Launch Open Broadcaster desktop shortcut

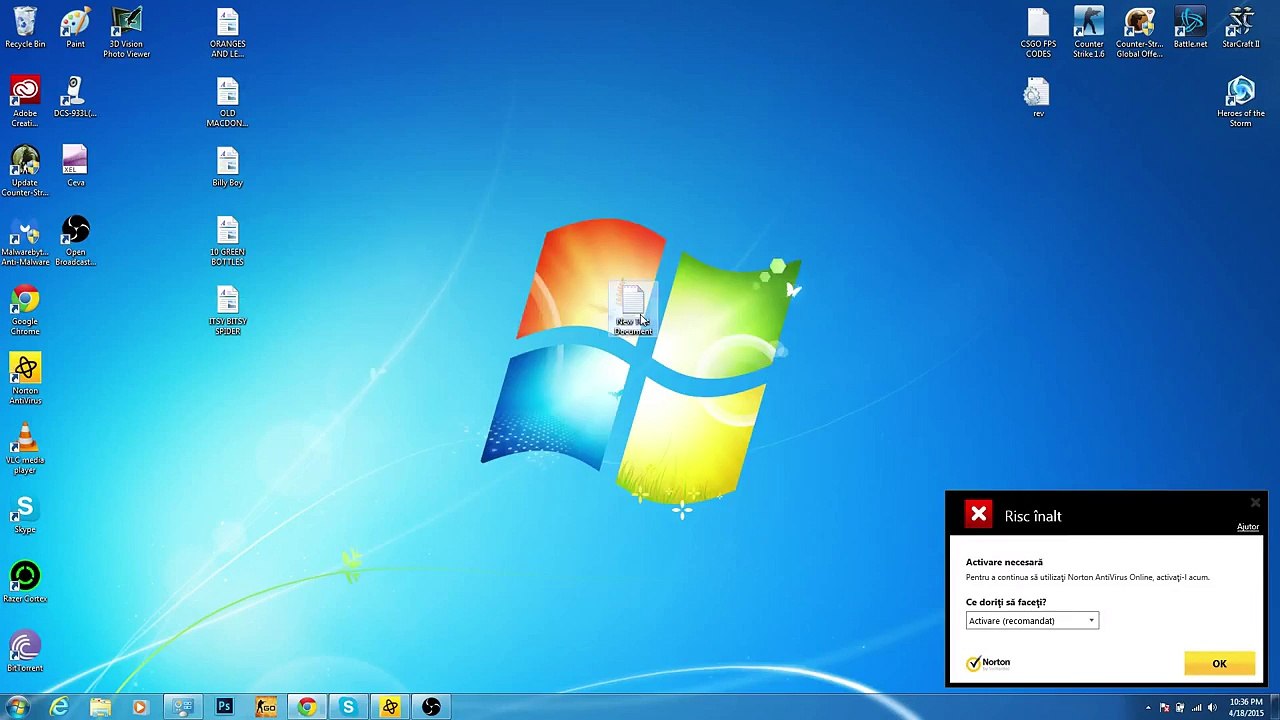75,241
